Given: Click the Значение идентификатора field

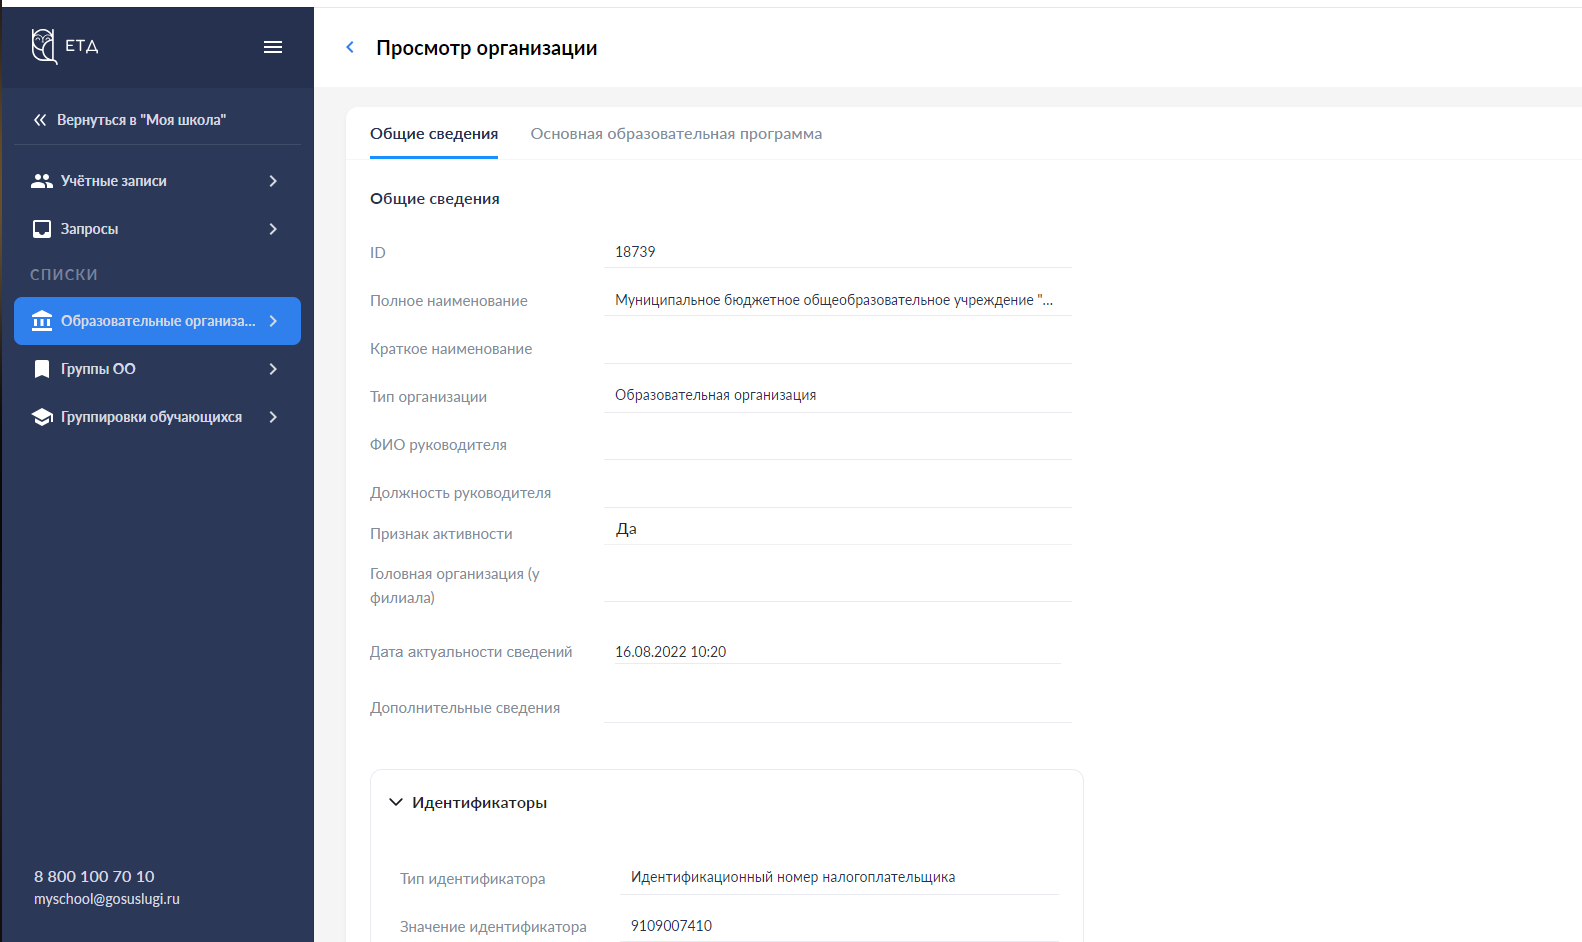Looking at the screenshot, I should pos(839,926).
